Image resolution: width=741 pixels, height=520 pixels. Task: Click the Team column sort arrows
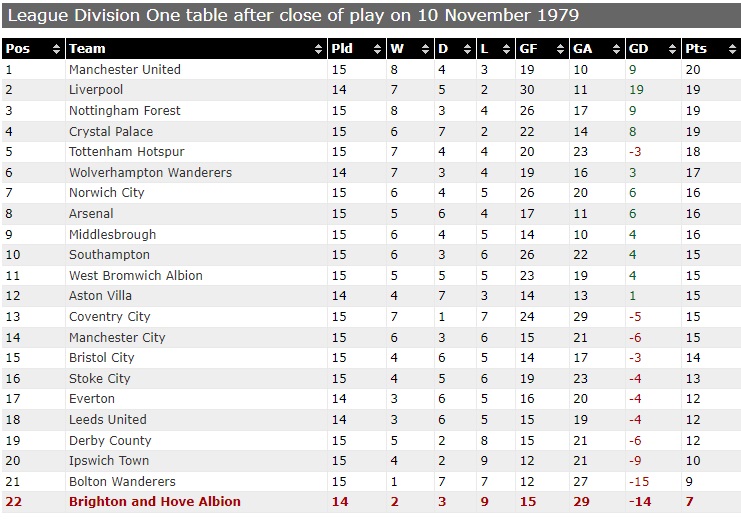318,49
